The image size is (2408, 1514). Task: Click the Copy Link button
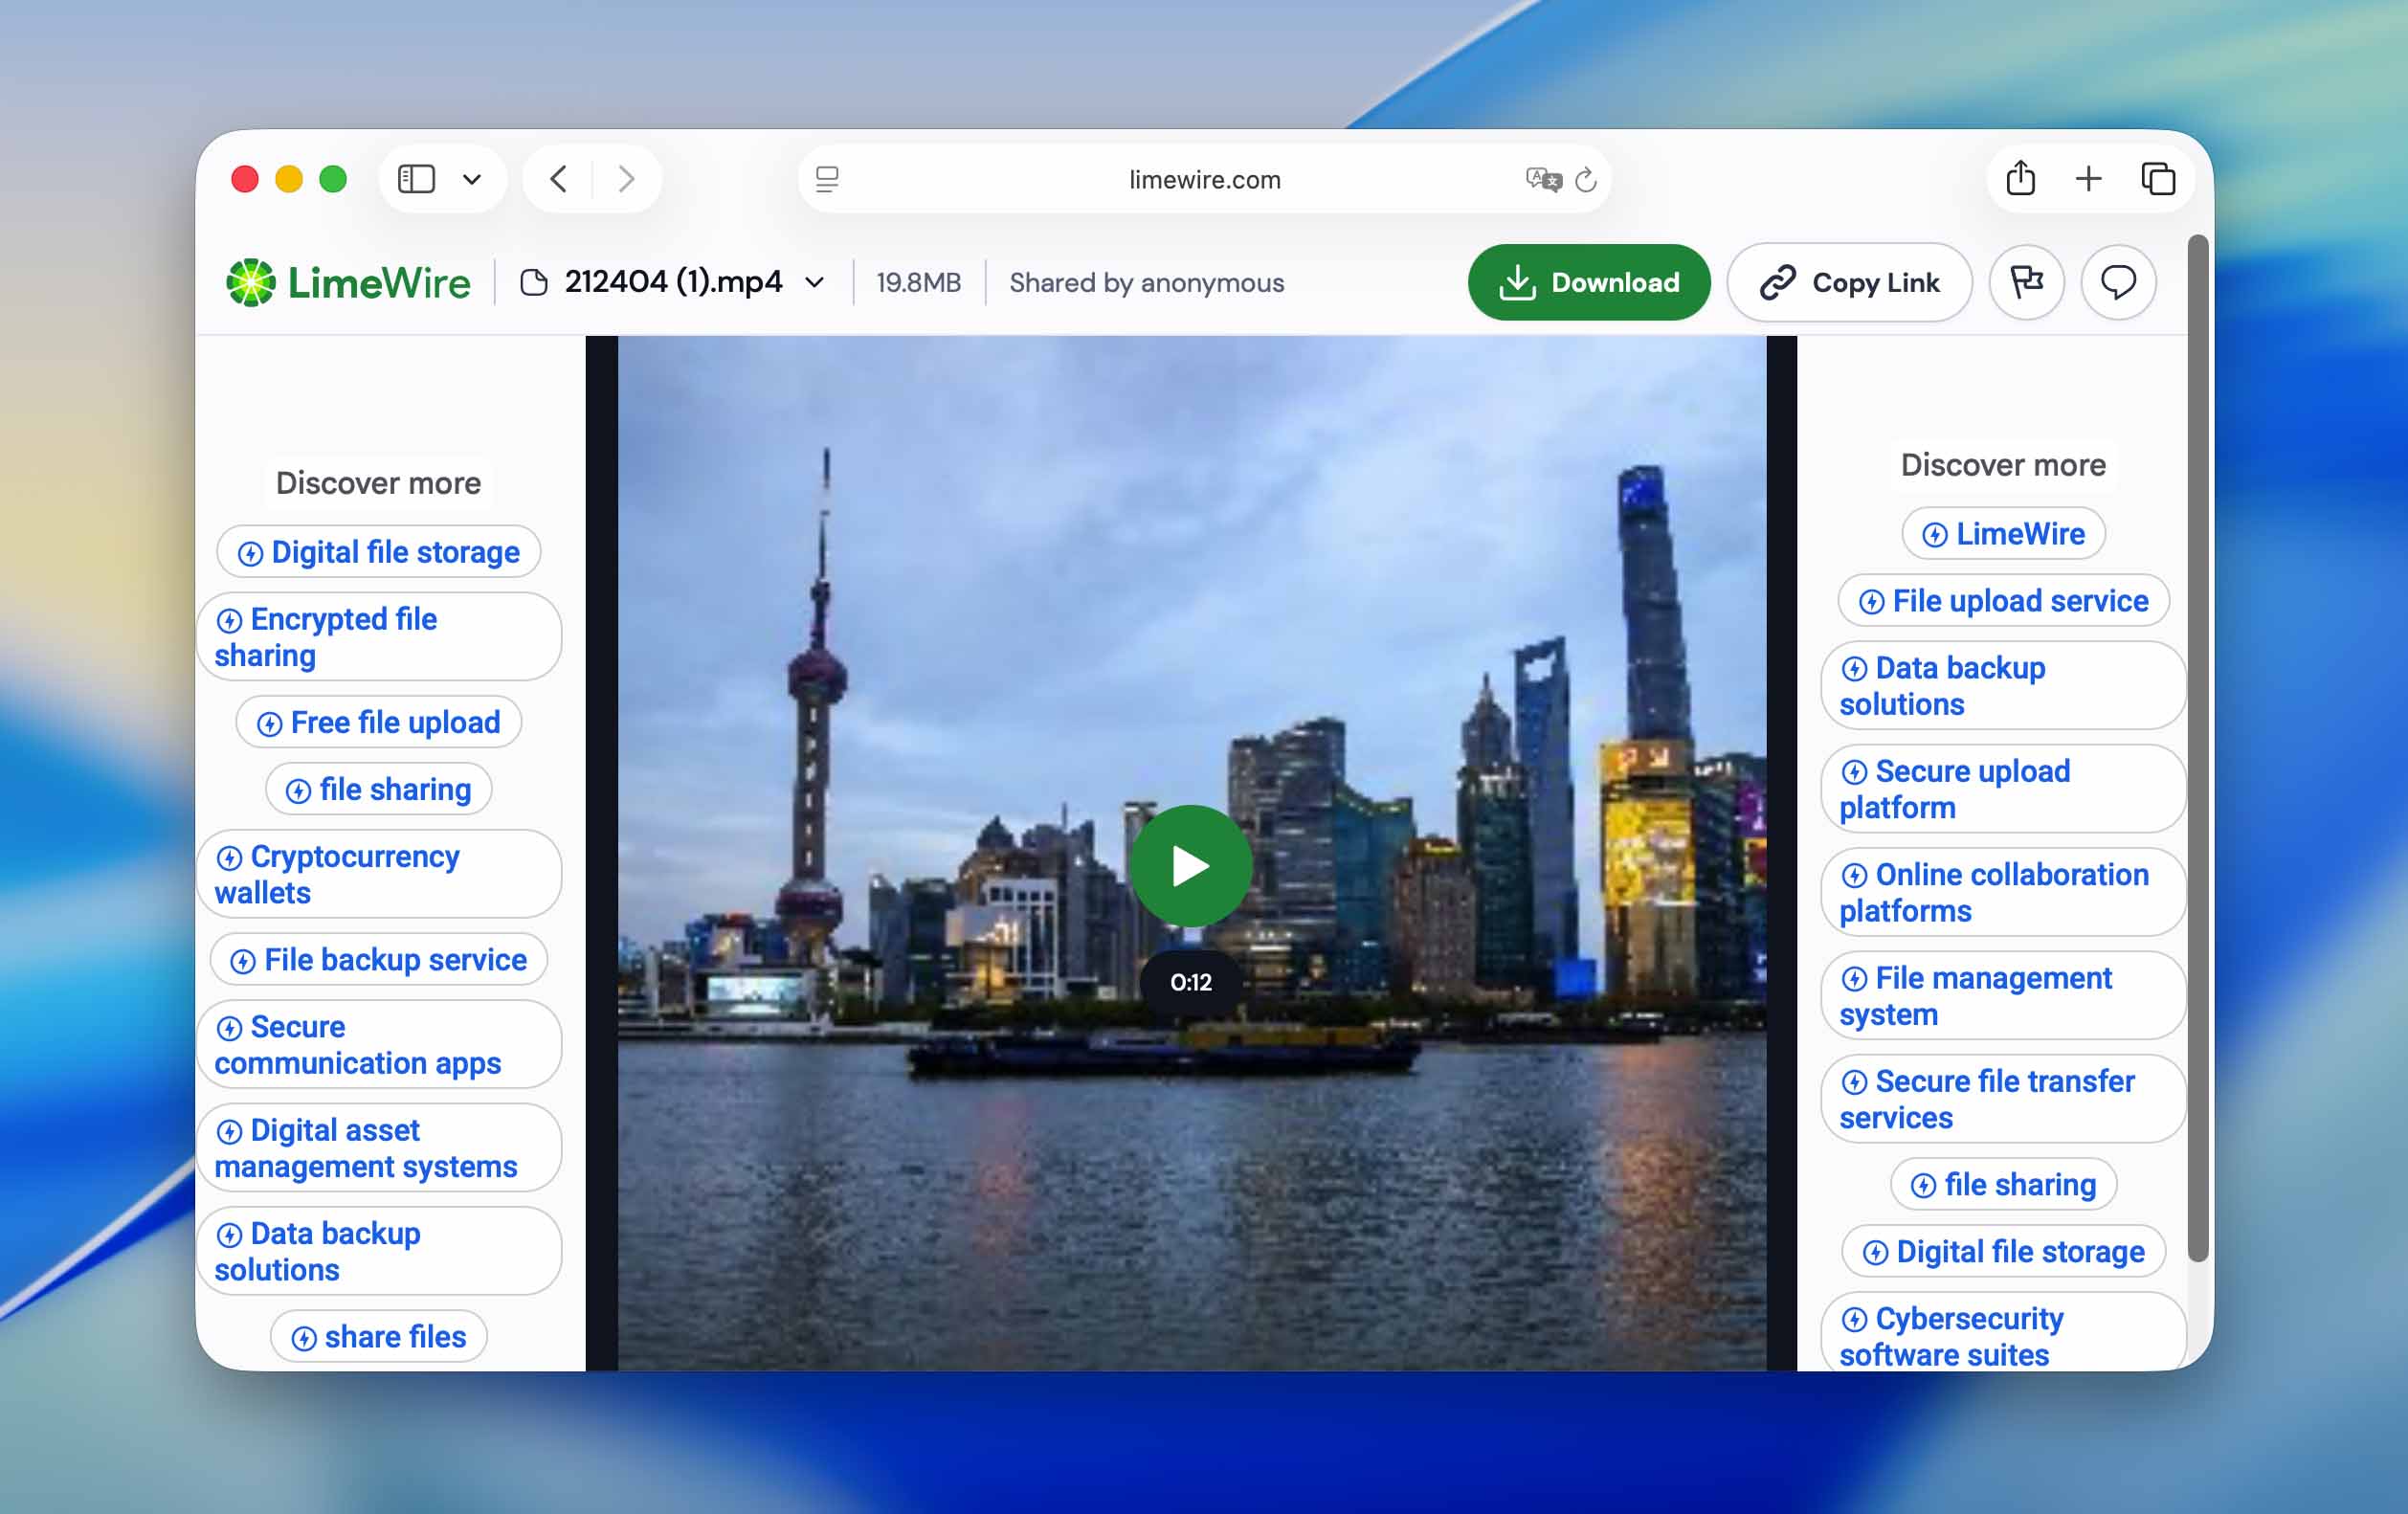[x=1849, y=283]
